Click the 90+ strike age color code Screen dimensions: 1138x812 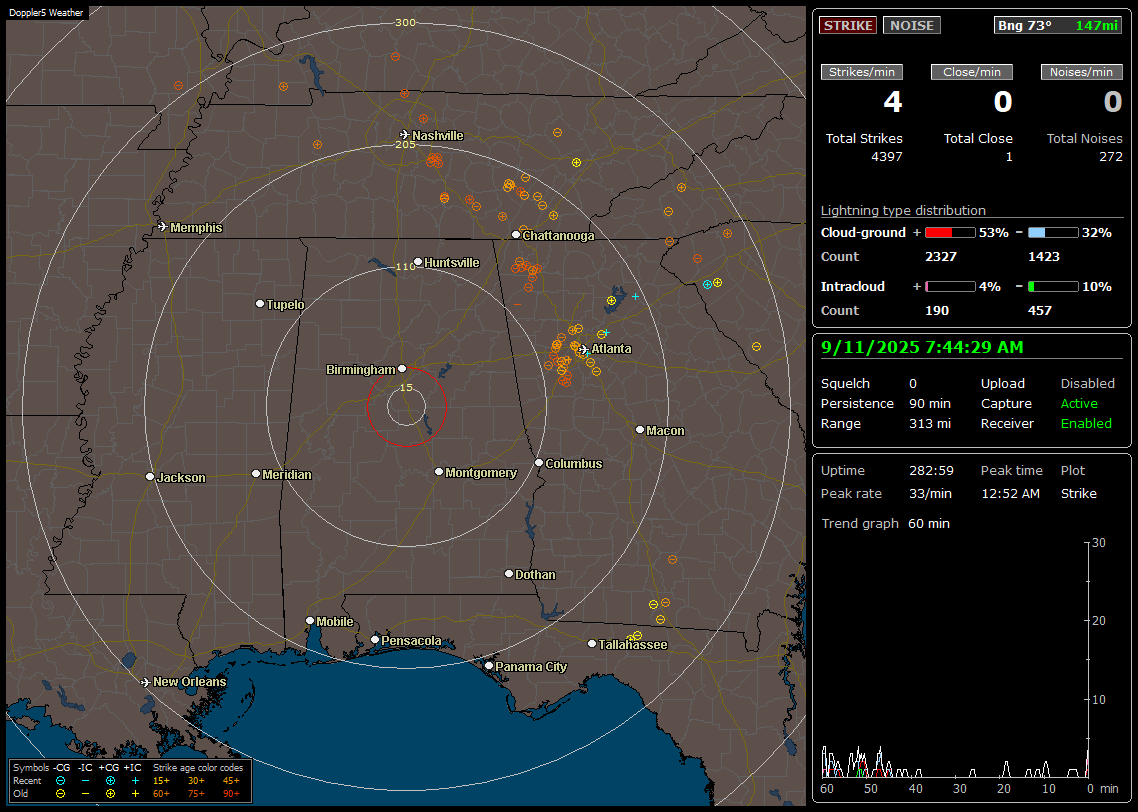coord(231,794)
